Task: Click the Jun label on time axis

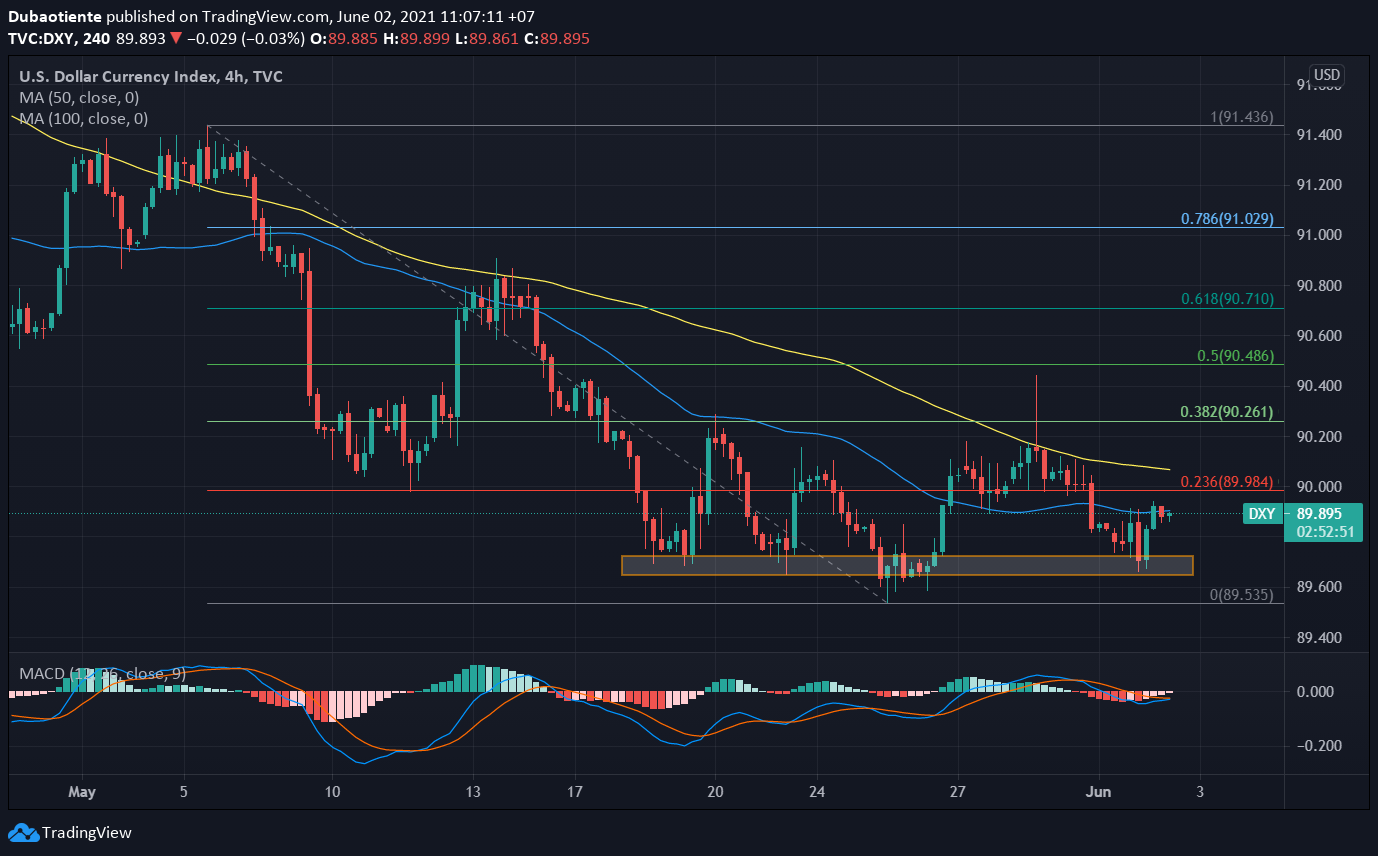Action: [1098, 791]
